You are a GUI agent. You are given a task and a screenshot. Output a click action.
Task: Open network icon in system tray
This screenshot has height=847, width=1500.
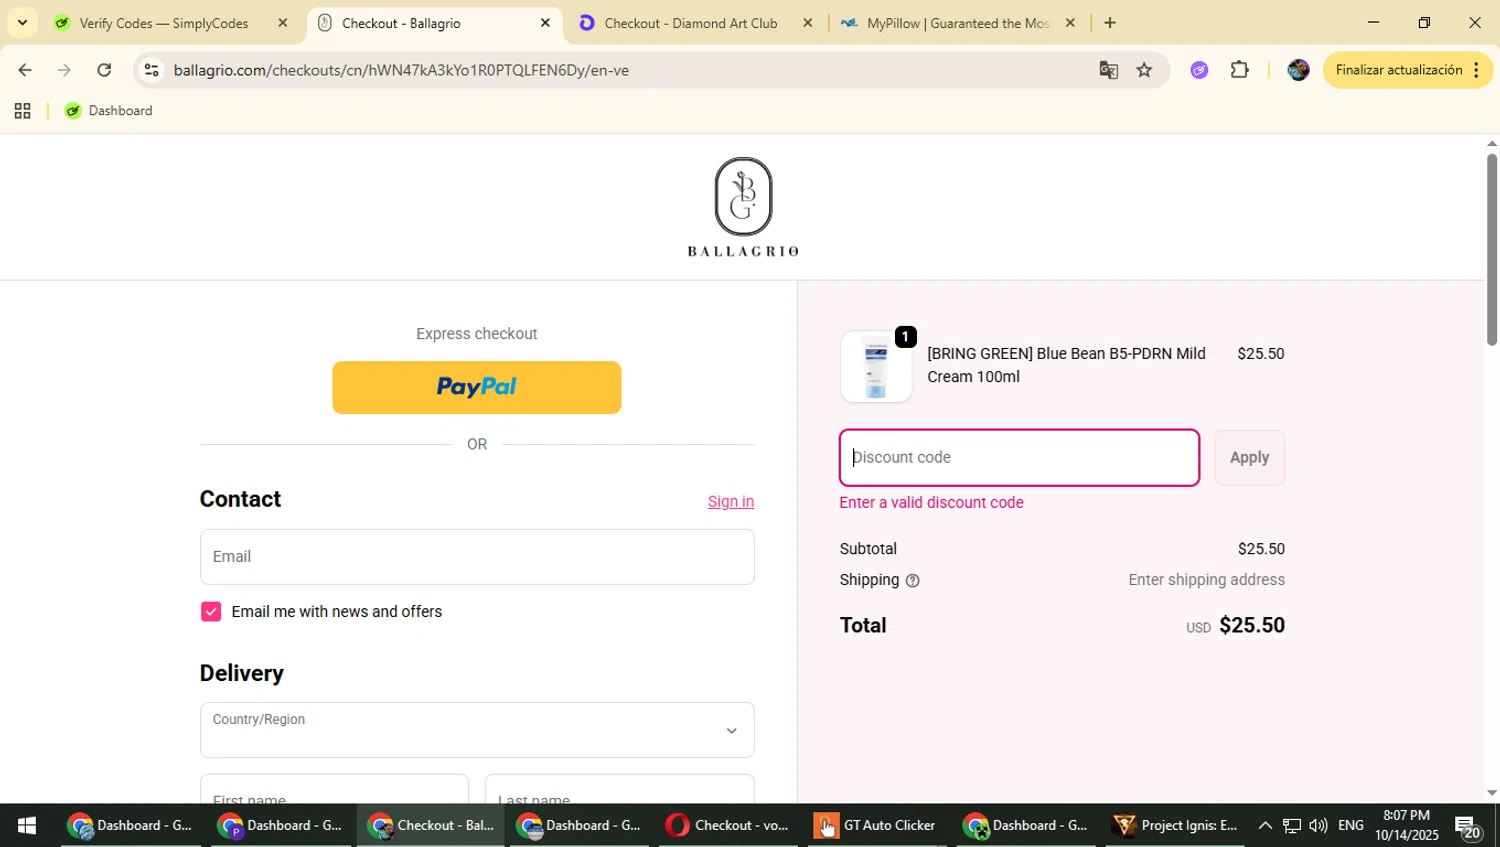1292,825
